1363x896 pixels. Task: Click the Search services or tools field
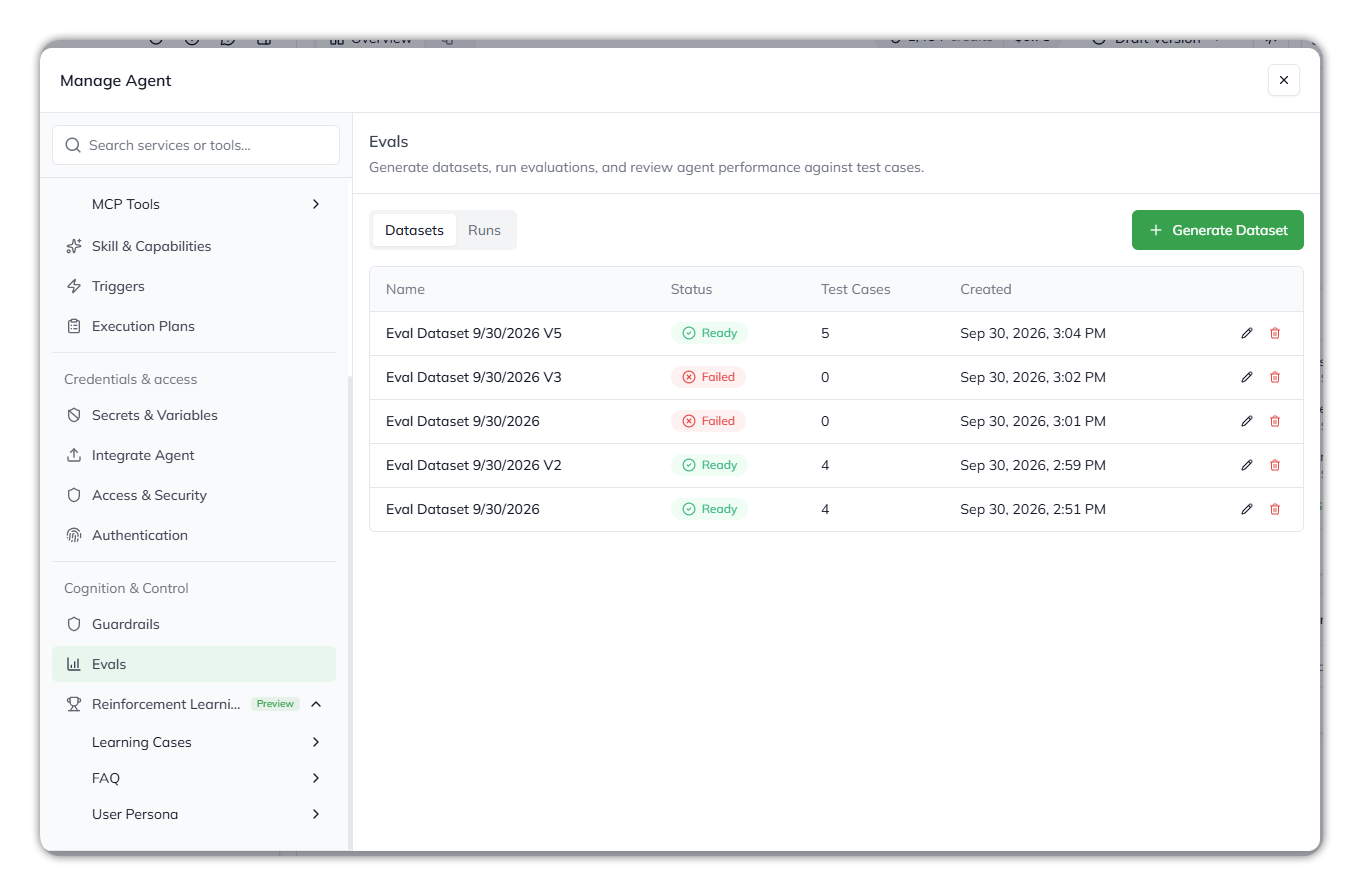(196, 145)
